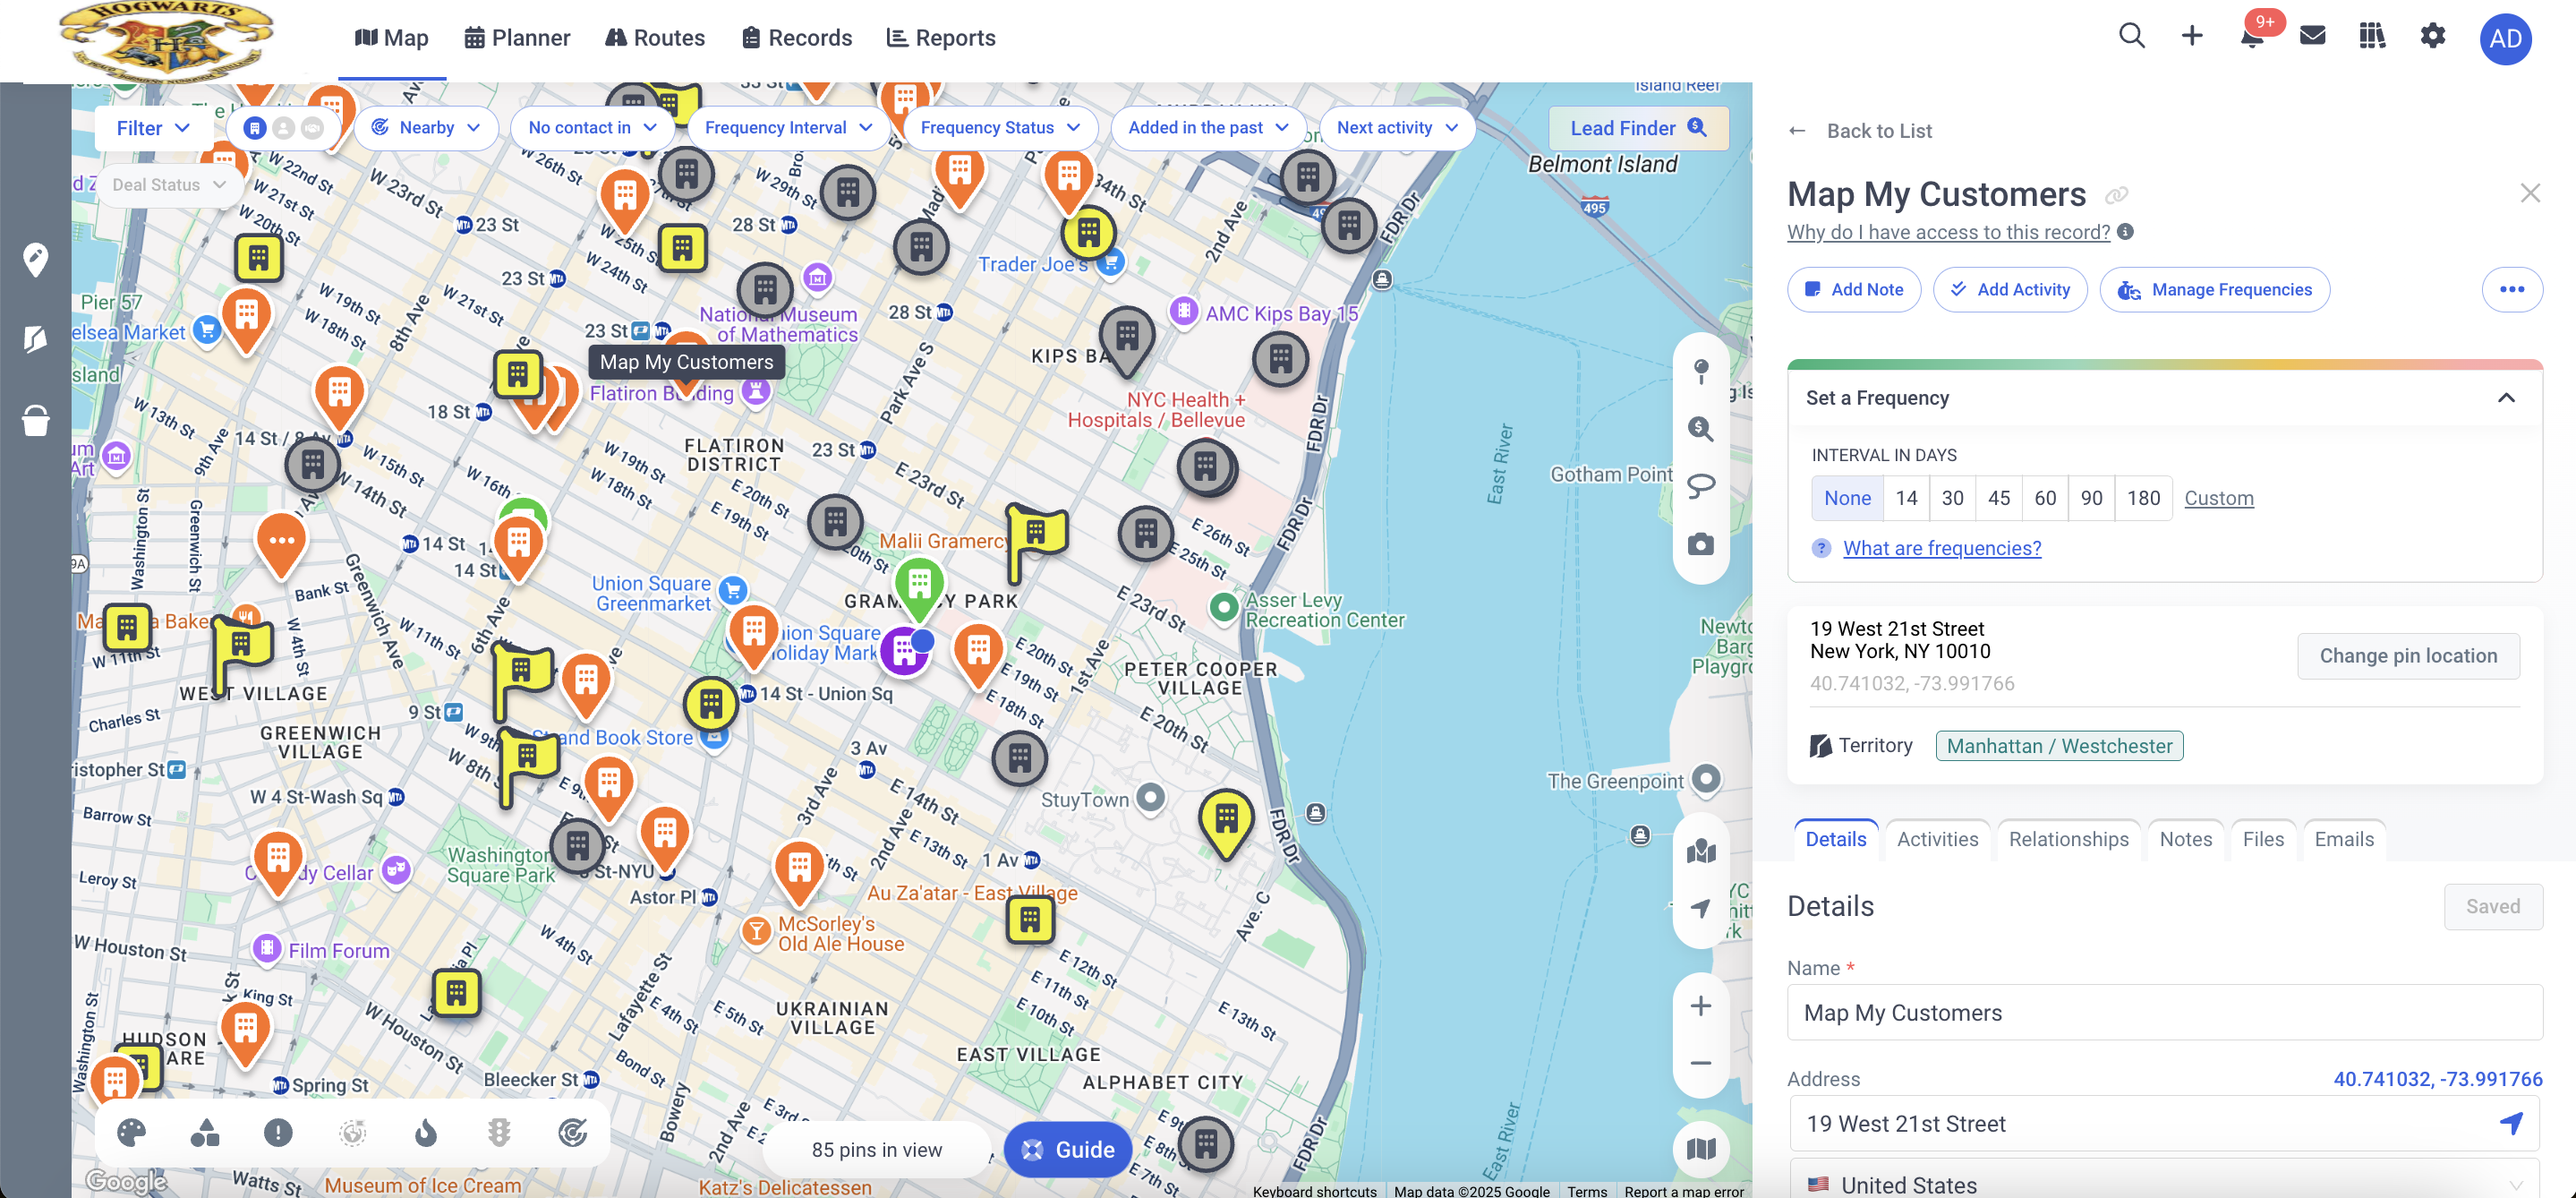The width and height of the screenshot is (2576, 1198).
Task: Click the exclamation alert layer icon
Action: [278, 1132]
